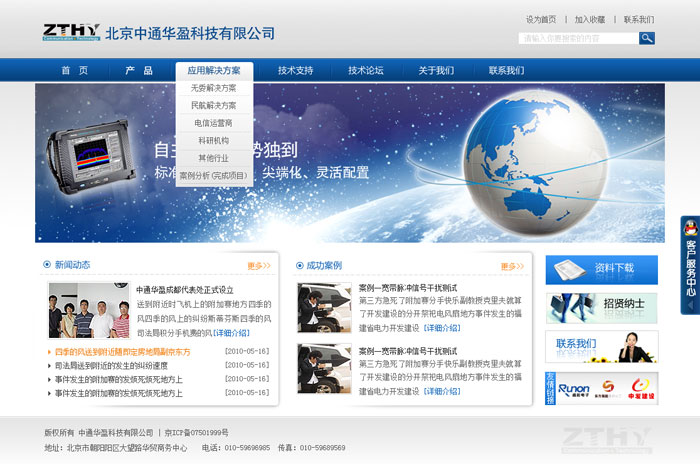Open the 资料下载 download banner
This screenshot has height=464, width=700.
click(601, 269)
